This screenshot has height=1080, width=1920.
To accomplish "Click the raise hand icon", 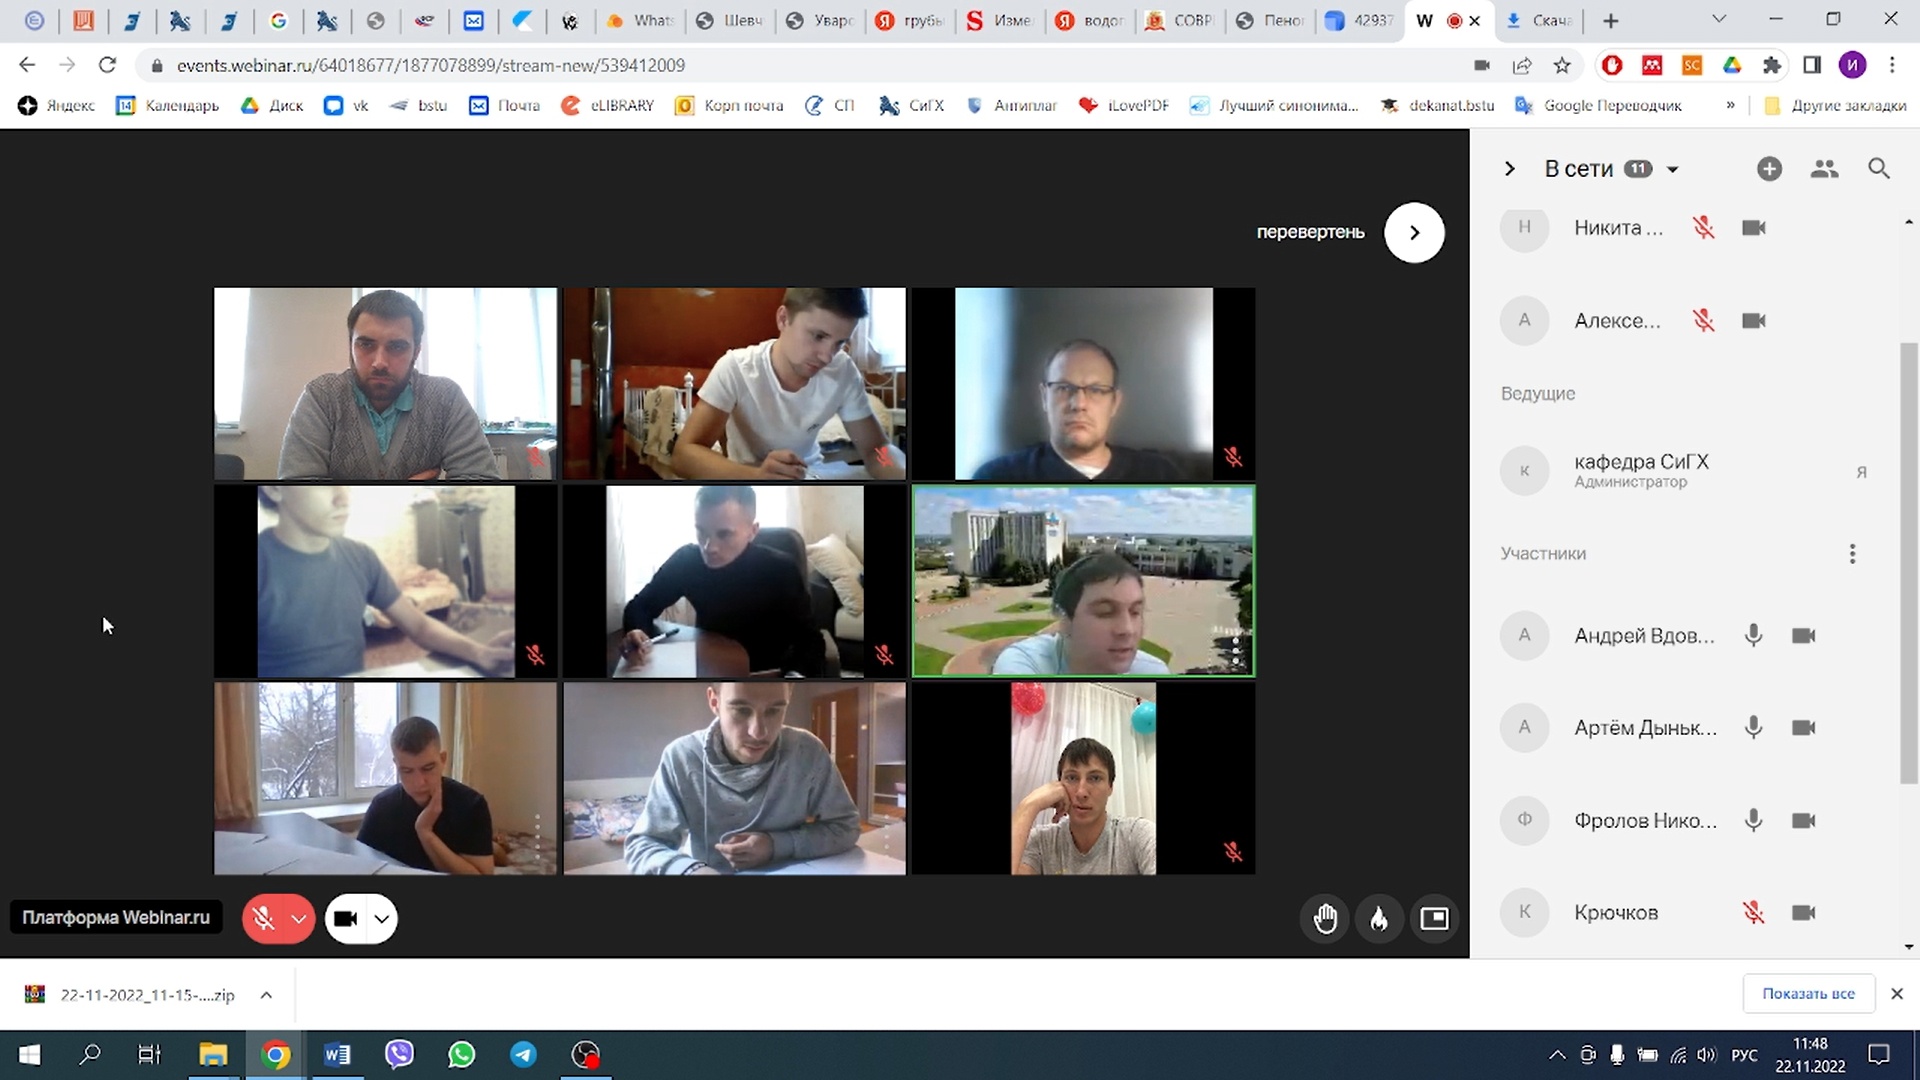I will pyautogui.click(x=1326, y=918).
